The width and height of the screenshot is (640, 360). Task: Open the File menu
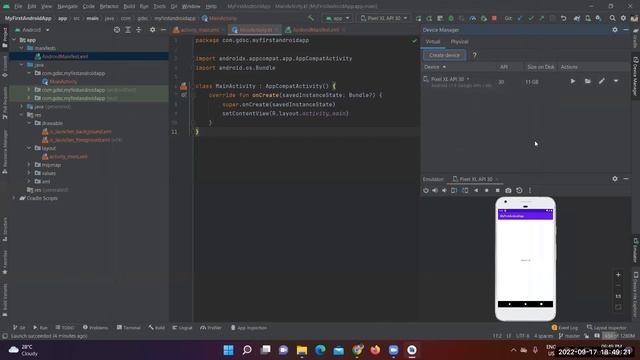(18, 7)
